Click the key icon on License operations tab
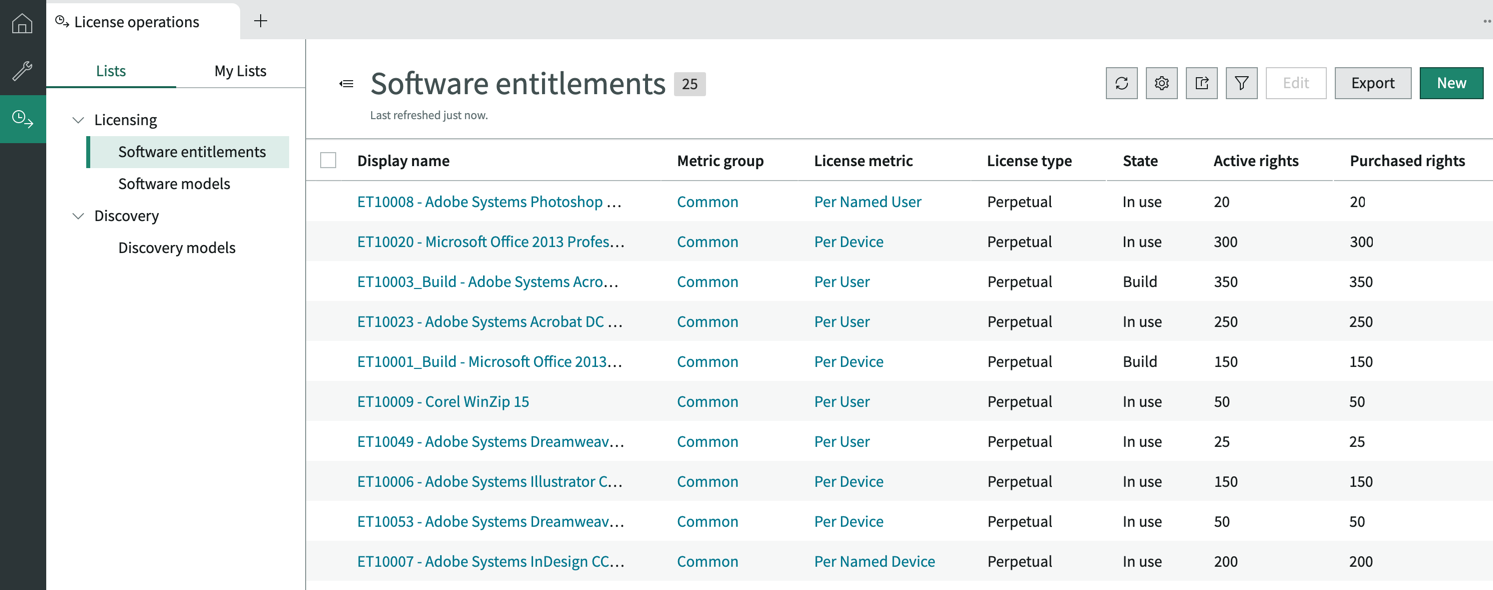The width and height of the screenshot is (1493, 590). (62, 21)
